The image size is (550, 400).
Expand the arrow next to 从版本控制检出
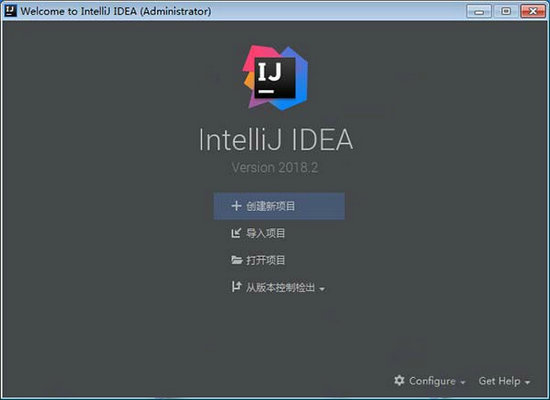click(322, 289)
